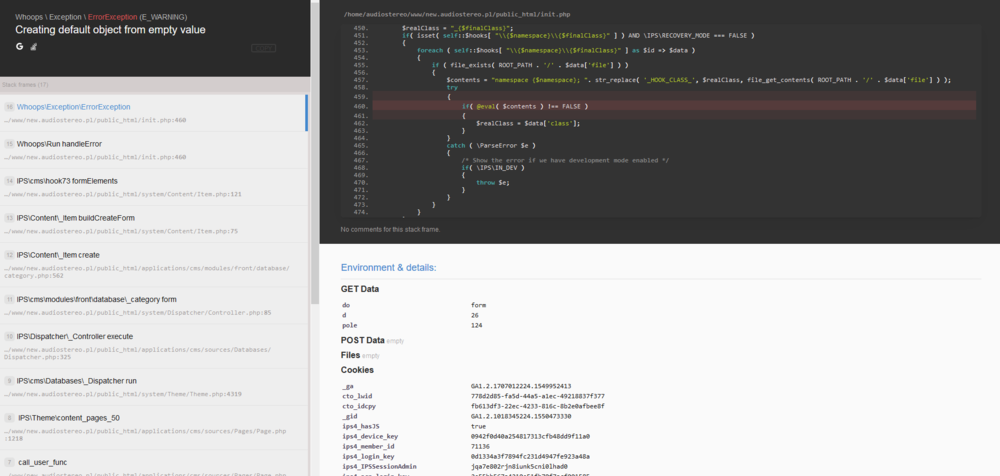Open the IPS\Dispatcher\_Controller execute frame
The width and height of the screenshot is (1000, 476).
coord(75,336)
